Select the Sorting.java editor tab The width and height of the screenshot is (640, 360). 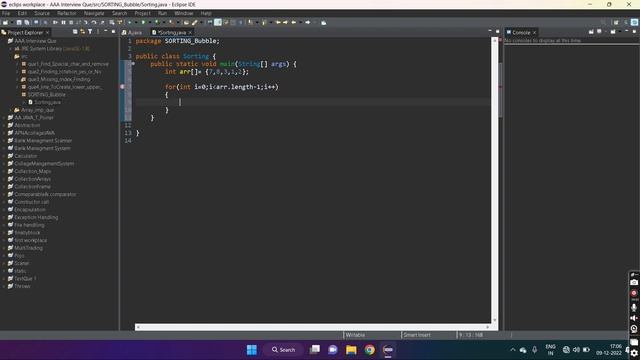pyautogui.click(x=171, y=32)
